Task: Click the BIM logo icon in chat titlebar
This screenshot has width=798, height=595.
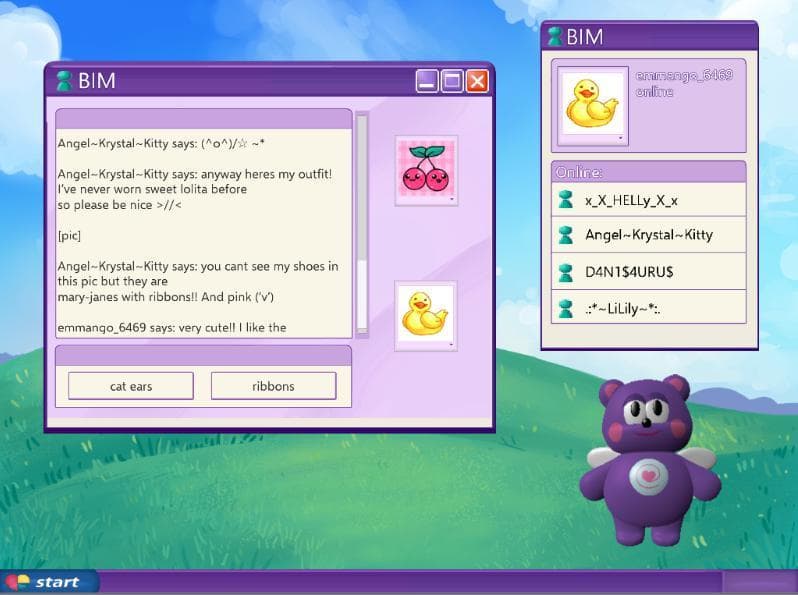Action: (x=64, y=81)
